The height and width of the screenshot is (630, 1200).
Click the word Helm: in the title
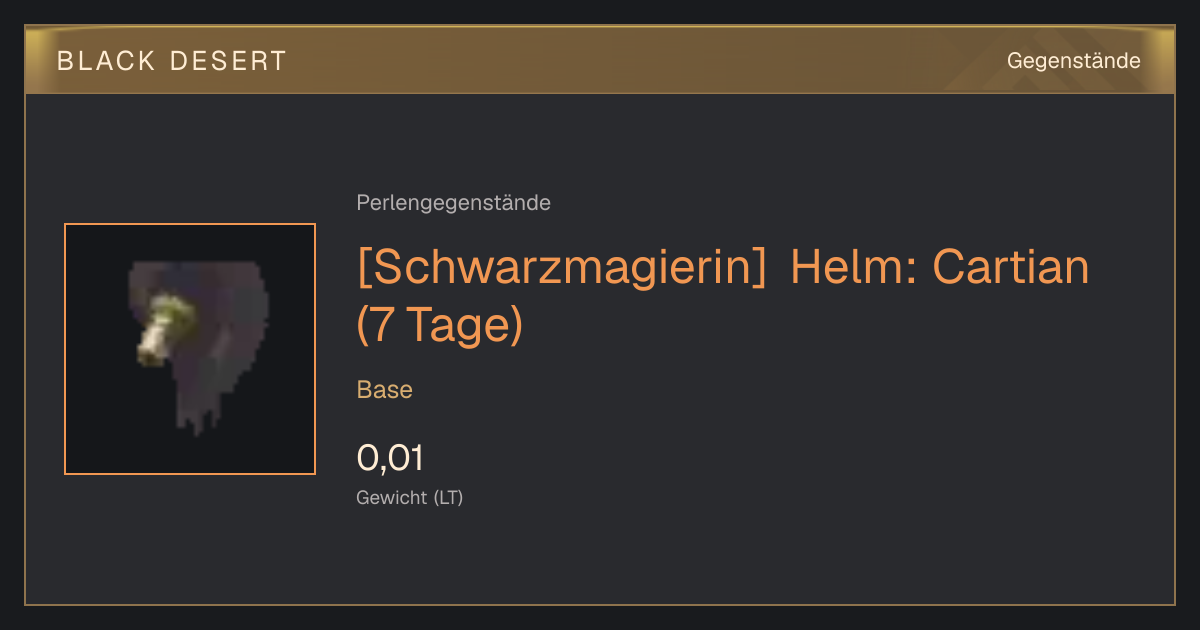tap(853, 267)
